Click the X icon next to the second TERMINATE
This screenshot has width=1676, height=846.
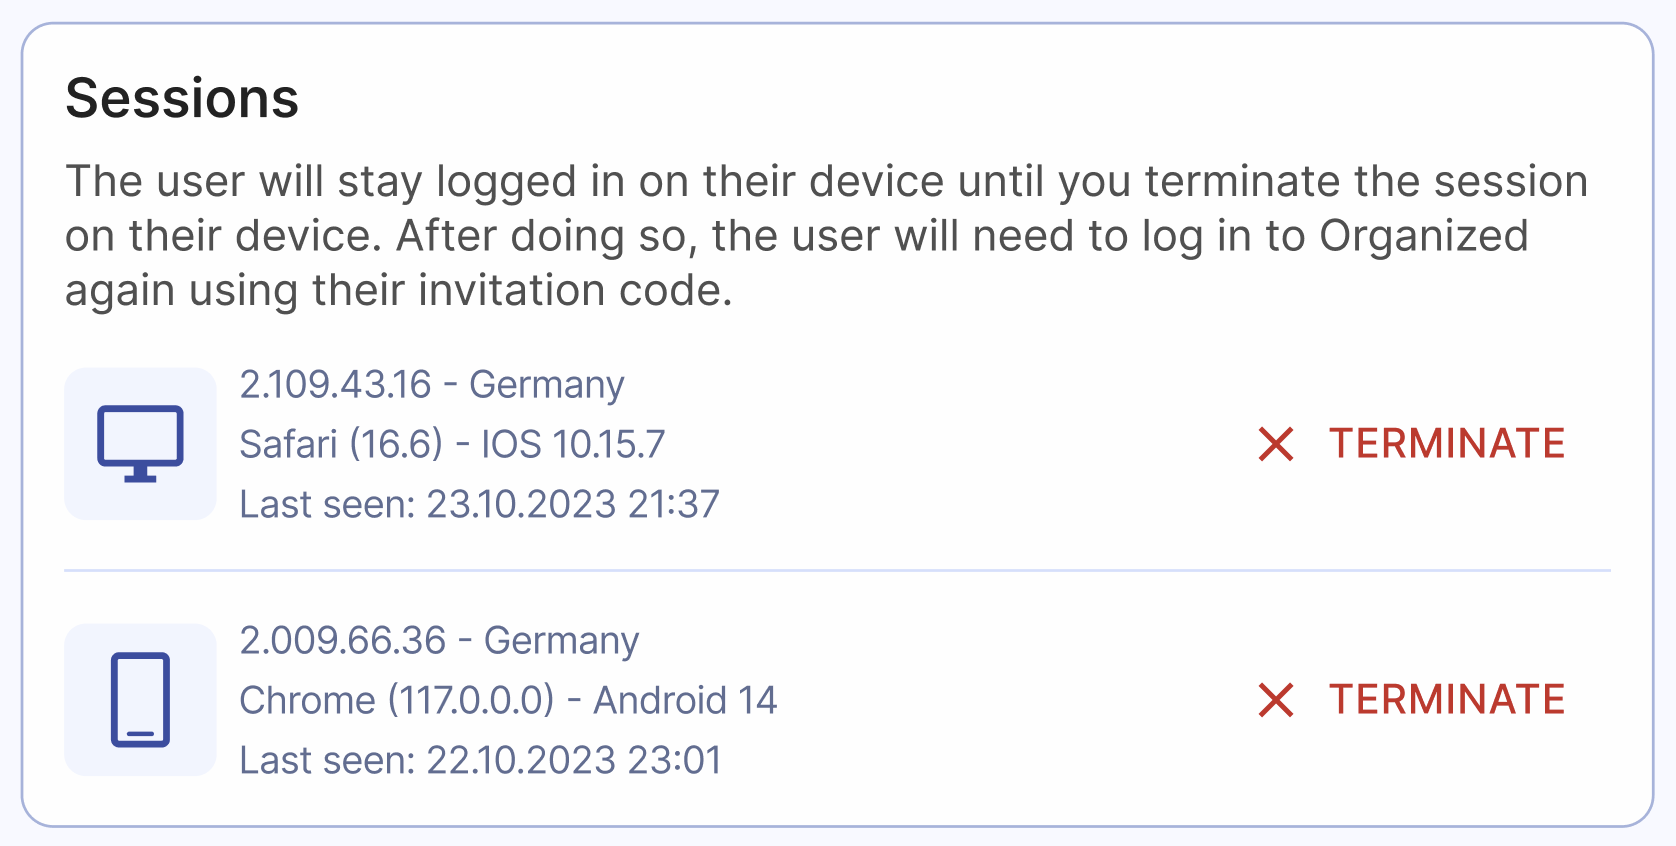[x=1277, y=700]
